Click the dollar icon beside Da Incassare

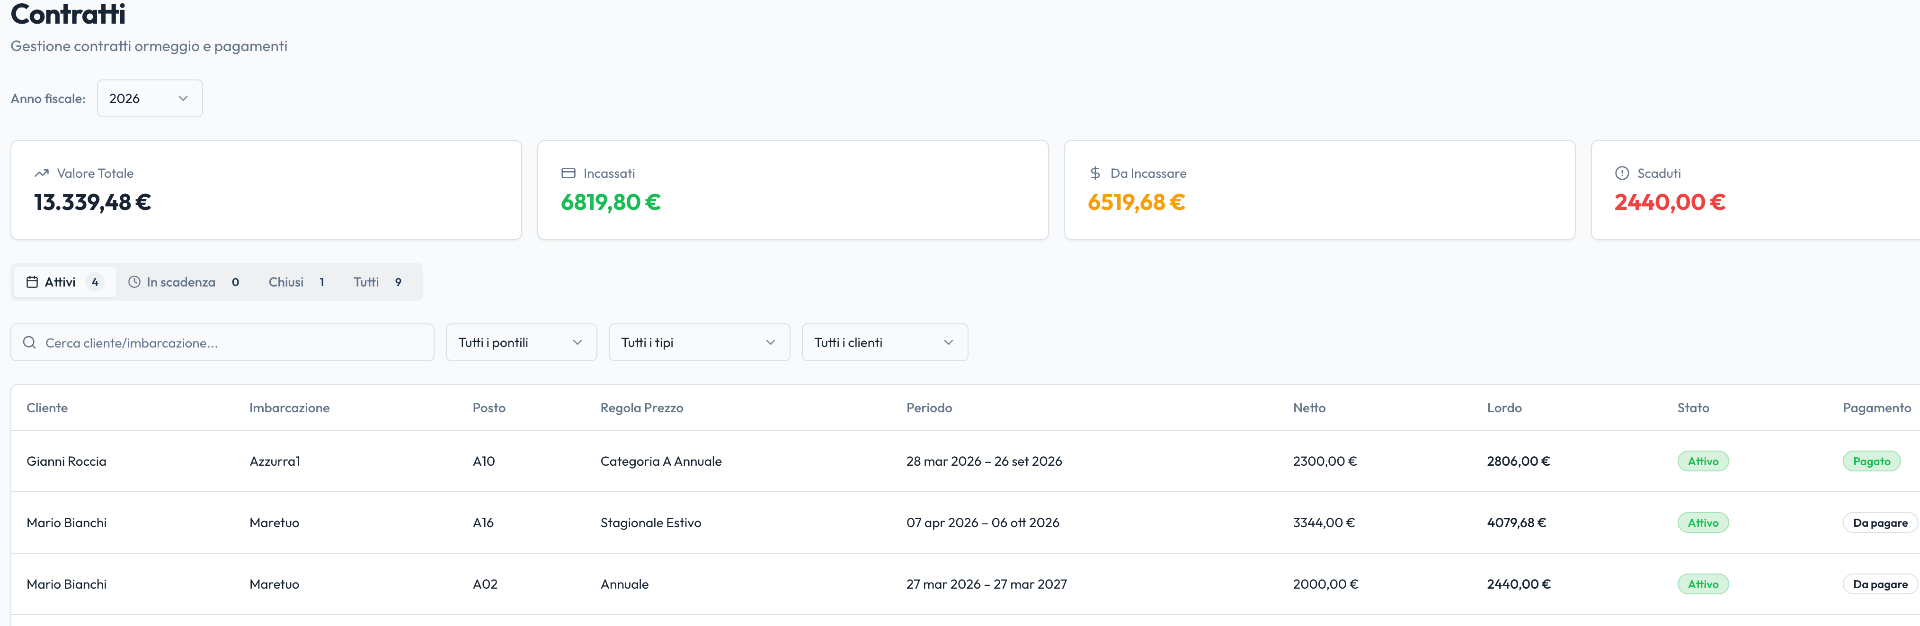tap(1095, 173)
